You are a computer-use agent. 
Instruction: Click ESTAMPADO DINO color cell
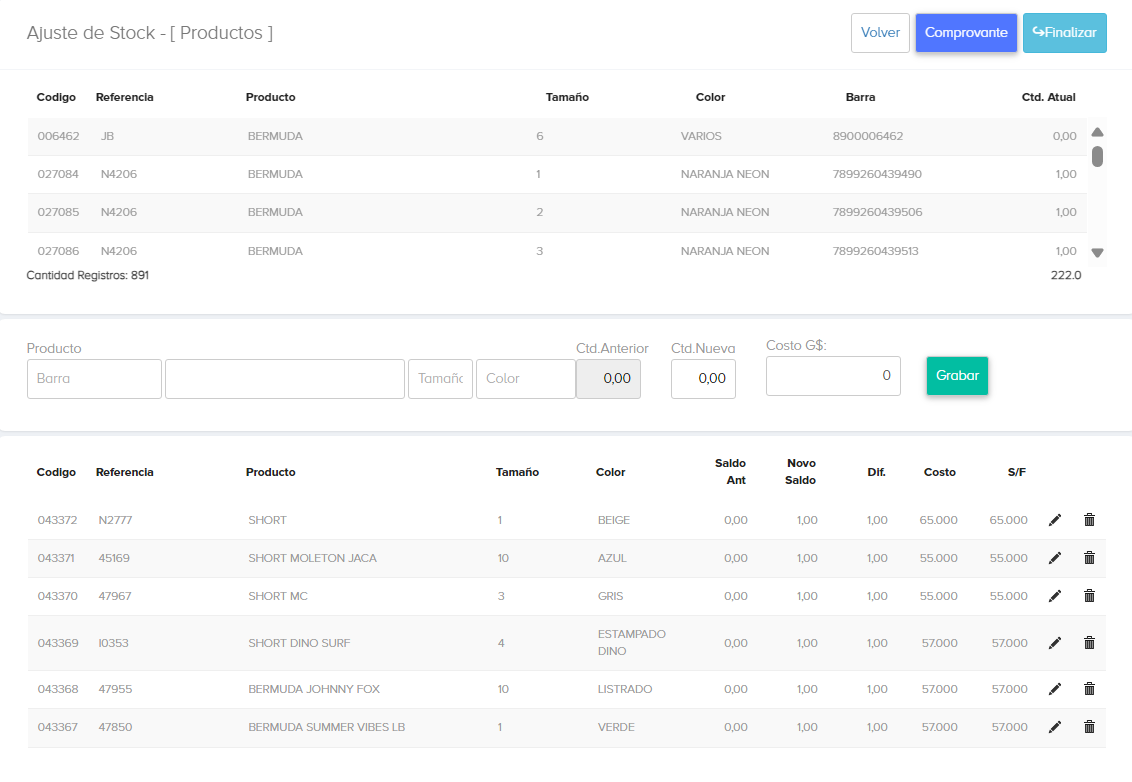[632, 643]
